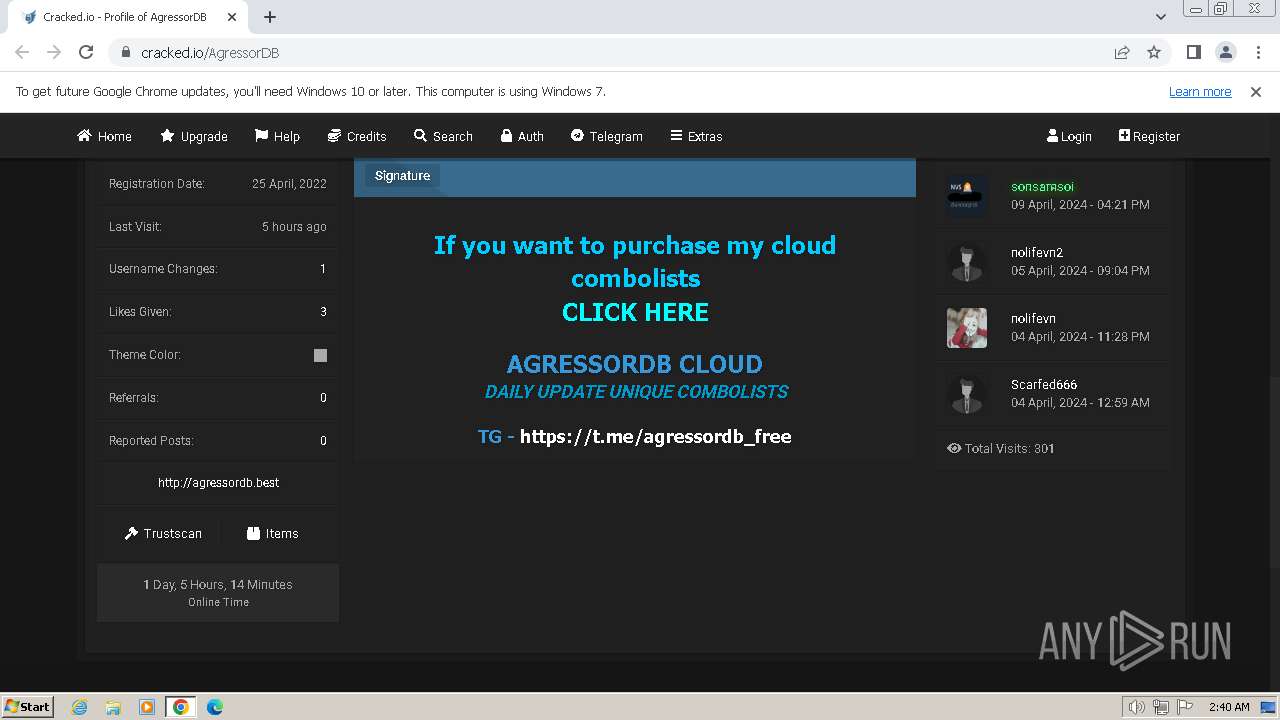Toggle the Chrome side panel icon
The width and height of the screenshot is (1280, 720).
click(1193, 52)
